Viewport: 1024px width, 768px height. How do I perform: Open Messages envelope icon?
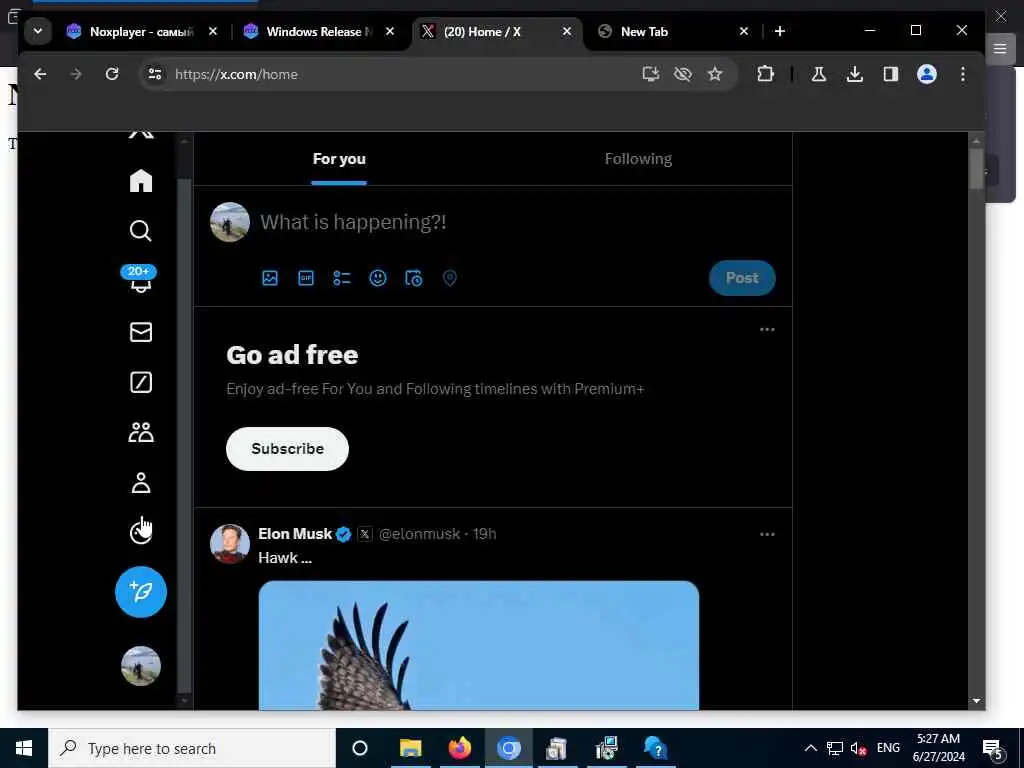click(140, 332)
